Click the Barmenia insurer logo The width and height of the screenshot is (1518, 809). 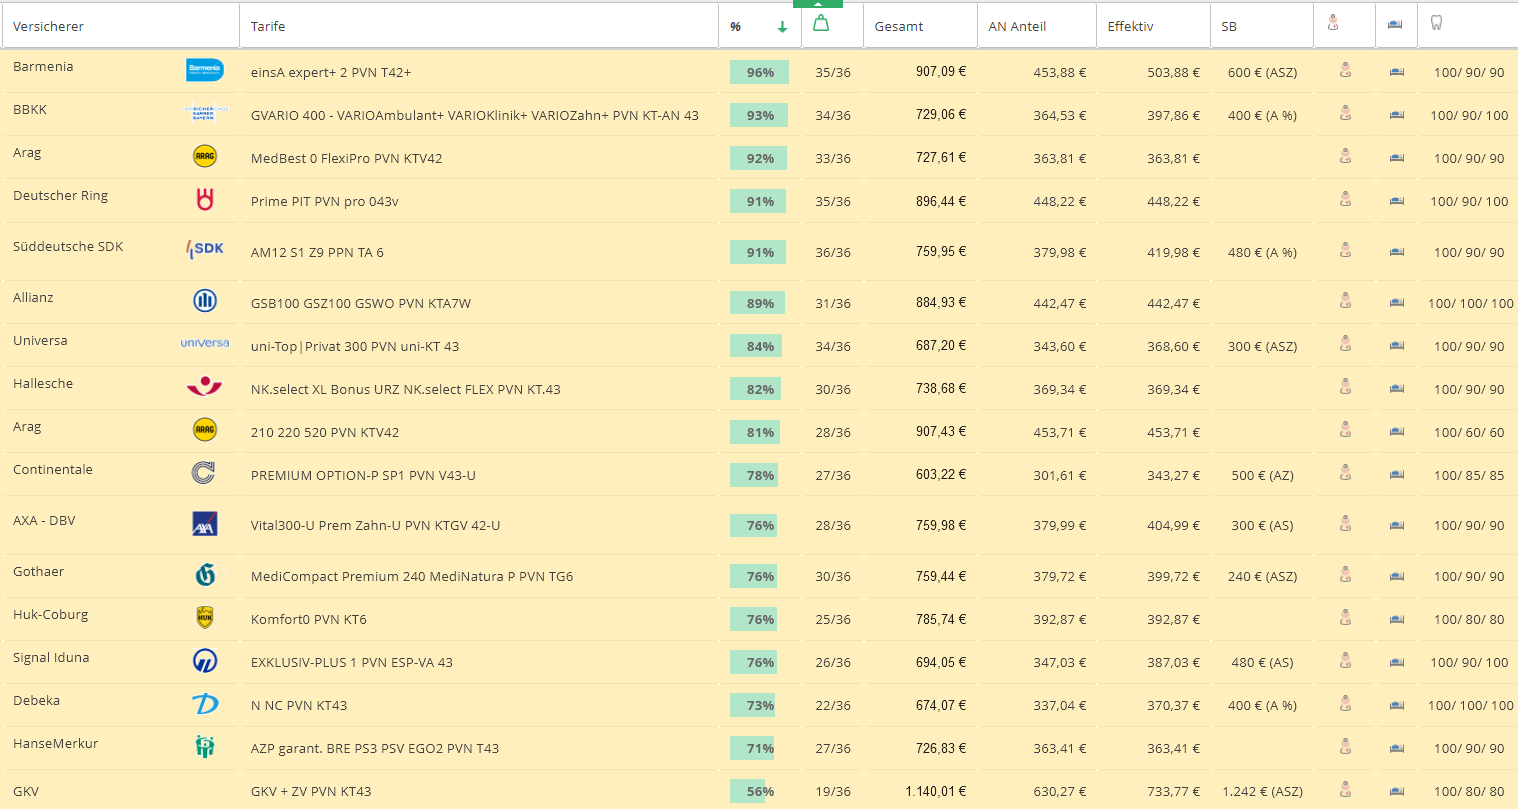pyautogui.click(x=205, y=70)
